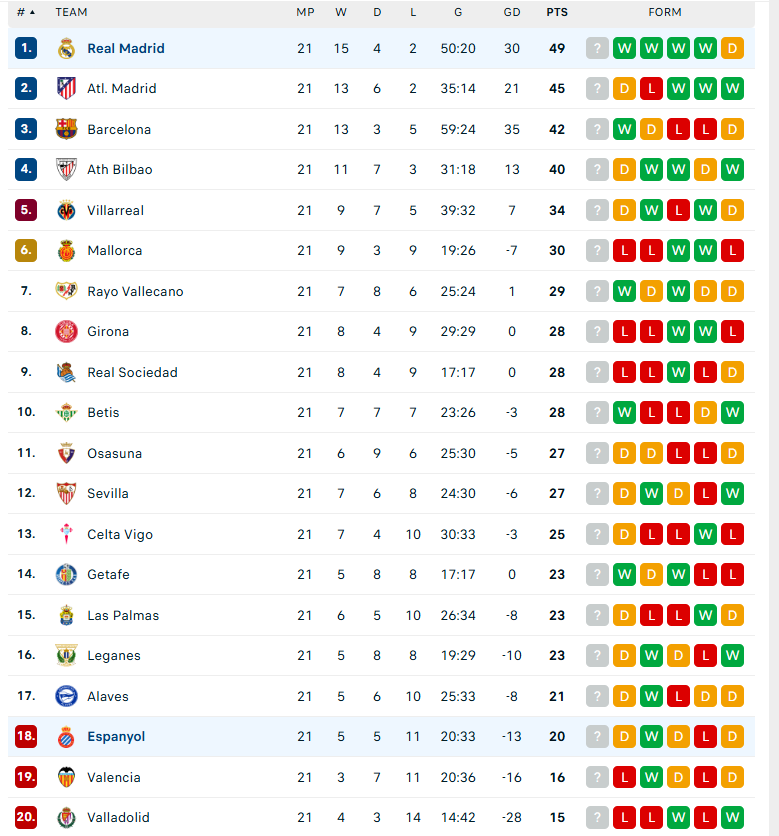Click Atl. Madrid's upcoming match question mark

(x=597, y=89)
